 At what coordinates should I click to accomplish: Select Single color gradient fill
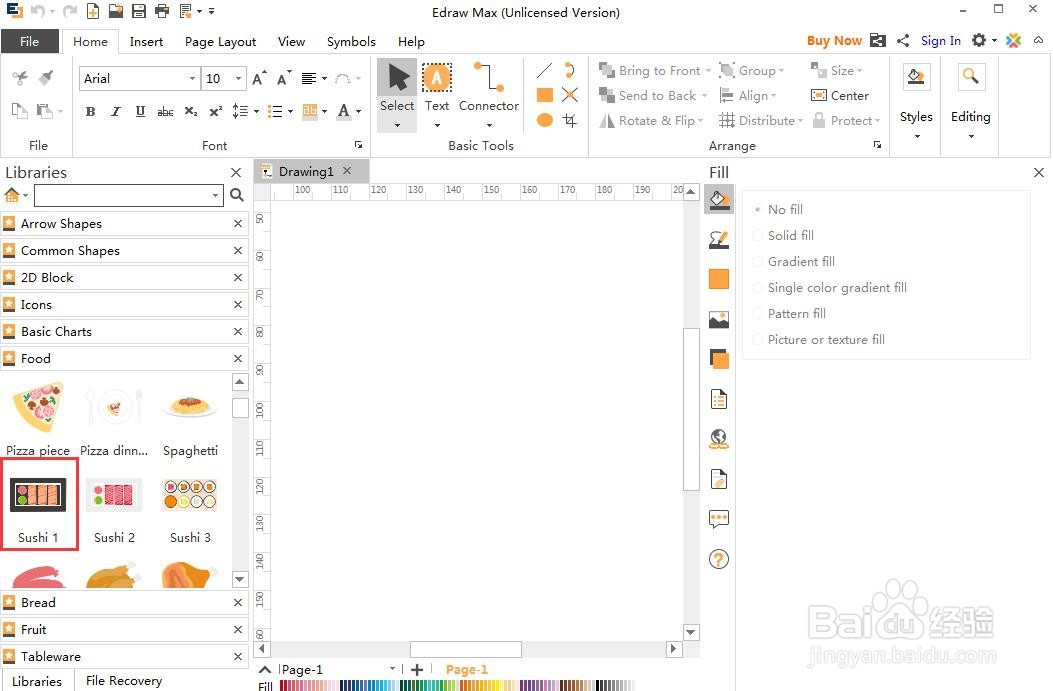(830, 288)
